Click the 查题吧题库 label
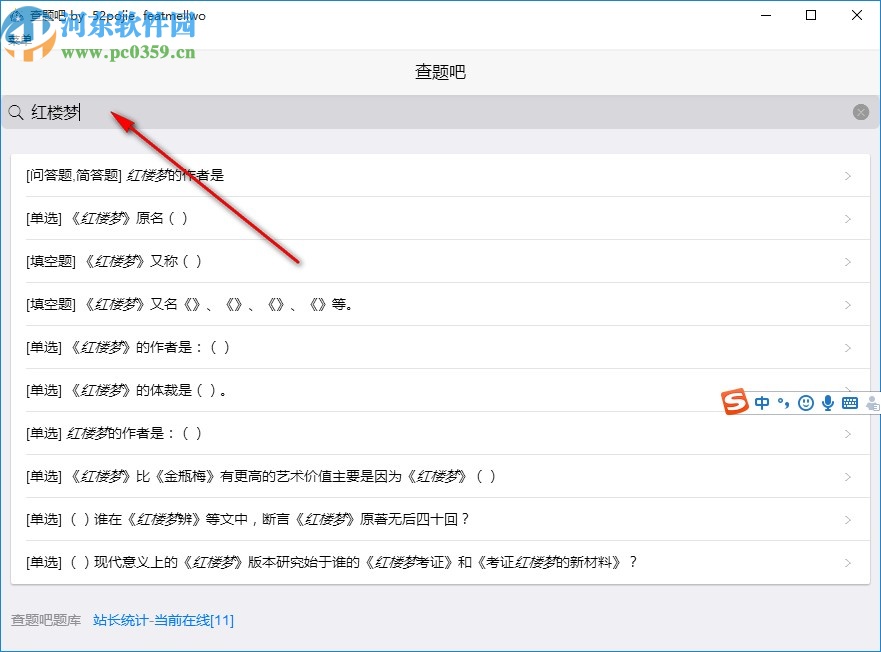This screenshot has width=881, height=652. tap(45, 620)
